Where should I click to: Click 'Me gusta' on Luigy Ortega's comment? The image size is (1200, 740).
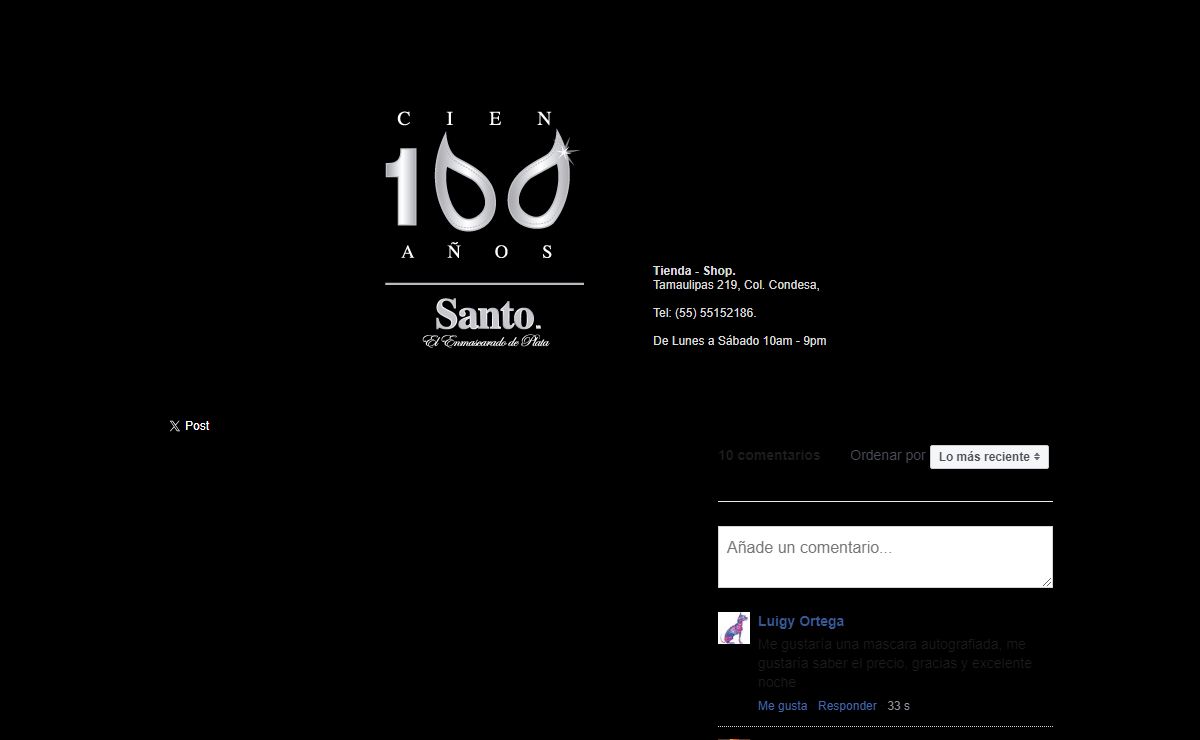[783, 706]
